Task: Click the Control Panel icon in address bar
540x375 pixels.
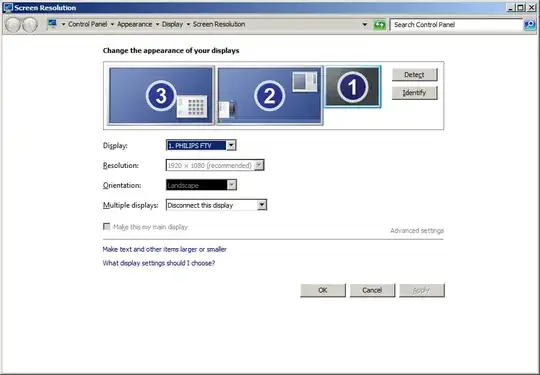Action: [52, 24]
